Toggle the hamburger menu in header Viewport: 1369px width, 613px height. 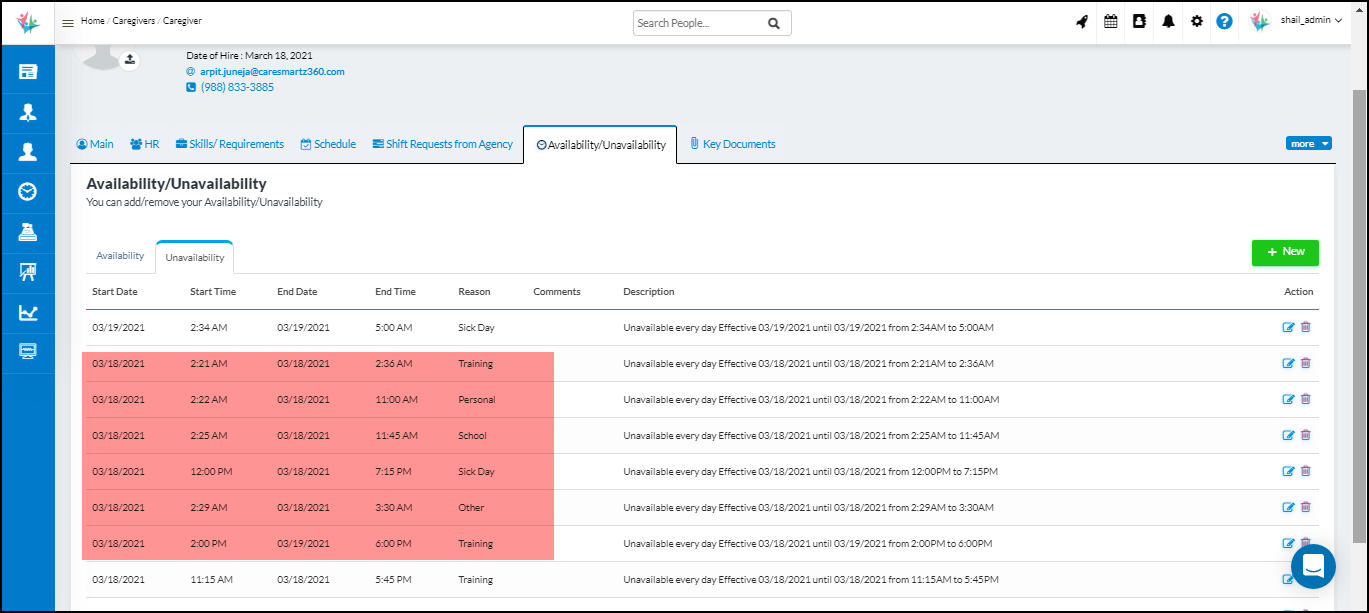[x=68, y=23]
